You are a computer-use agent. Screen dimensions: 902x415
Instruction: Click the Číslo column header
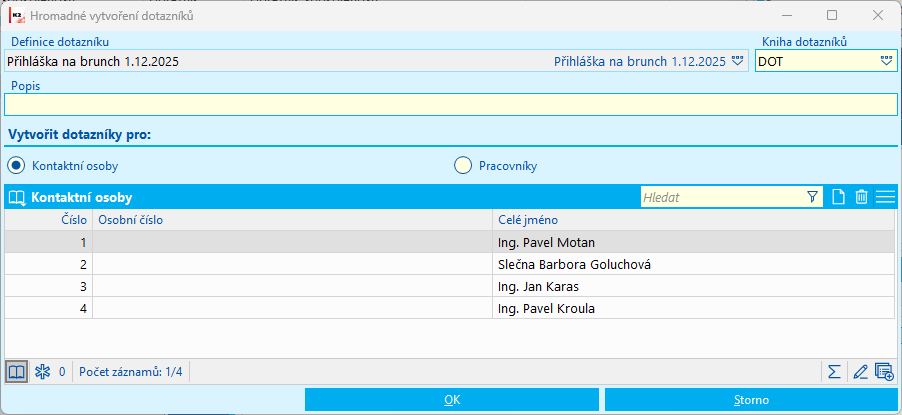pyautogui.click(x=49, y=219)
